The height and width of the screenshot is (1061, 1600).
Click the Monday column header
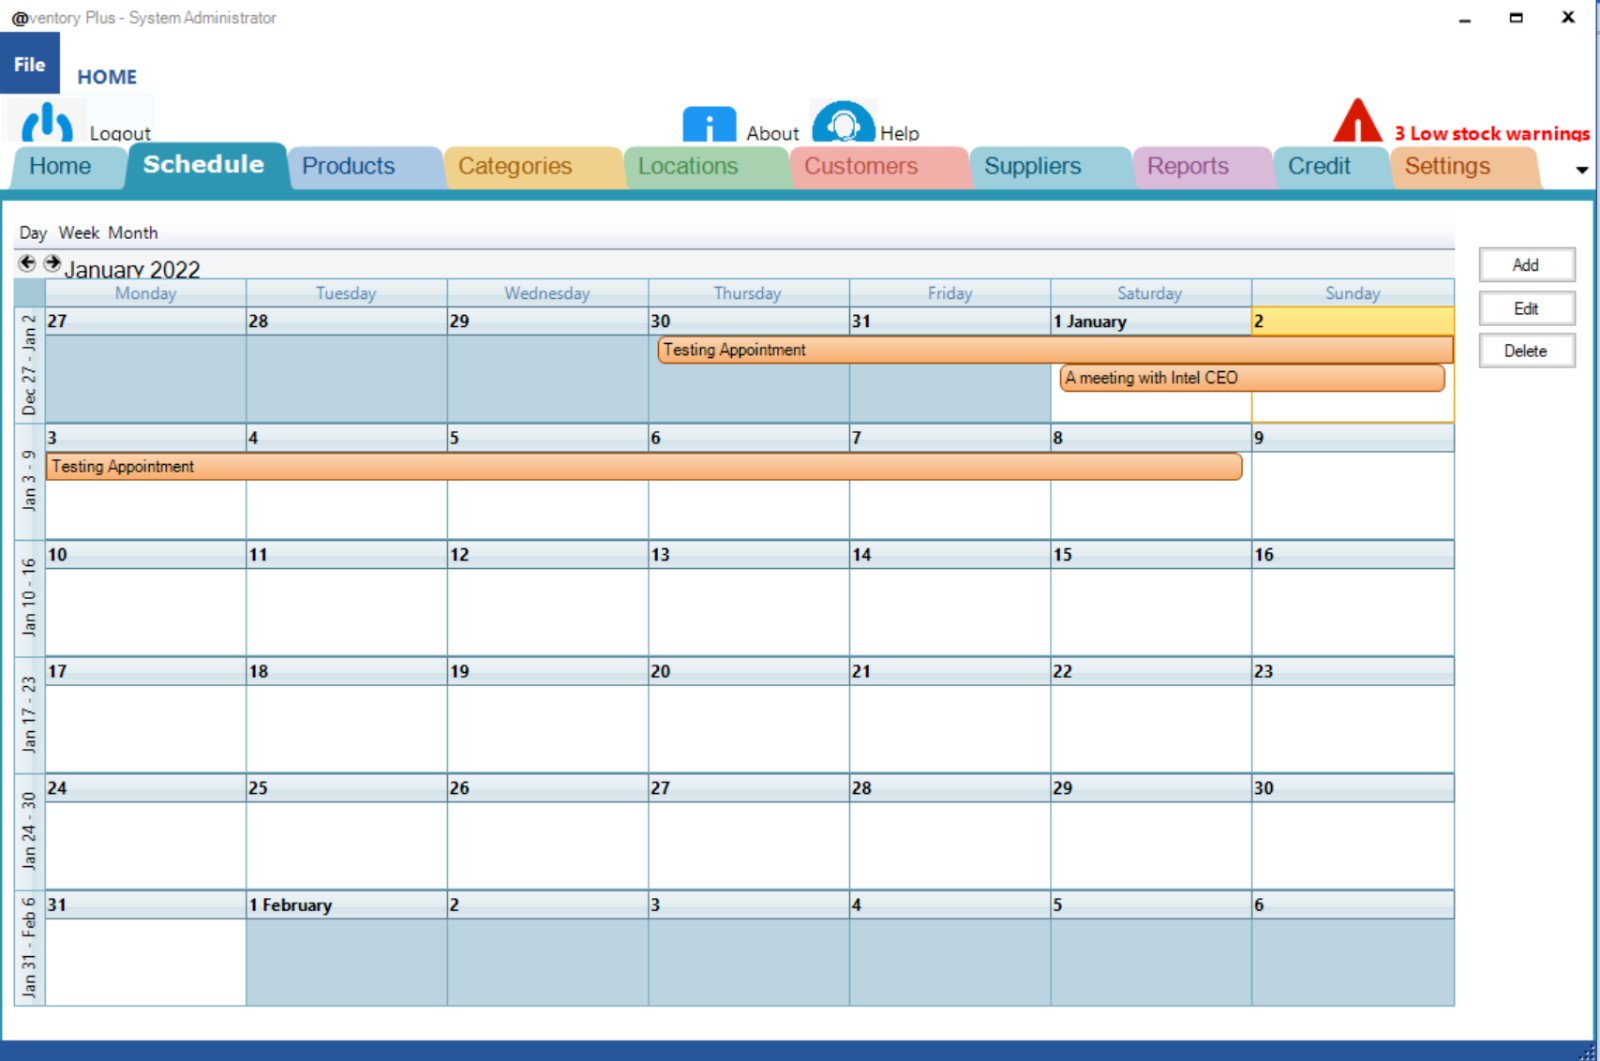coord(146,293)
